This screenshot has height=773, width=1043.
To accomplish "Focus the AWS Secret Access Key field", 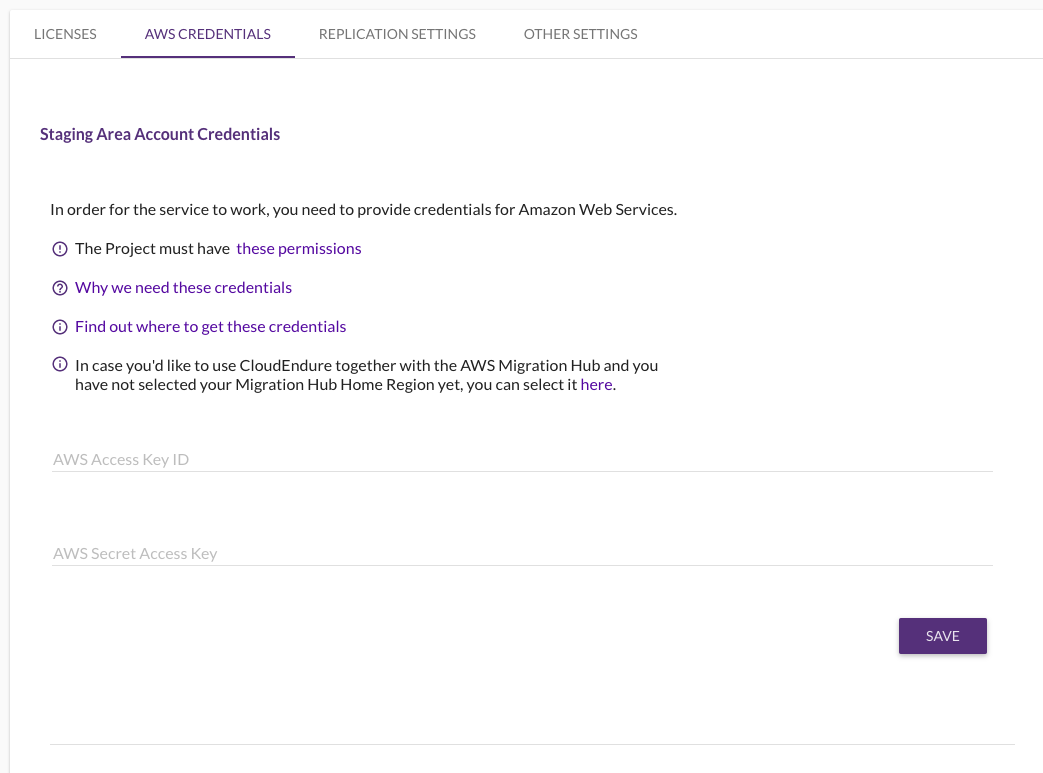I will pos(522,553).
